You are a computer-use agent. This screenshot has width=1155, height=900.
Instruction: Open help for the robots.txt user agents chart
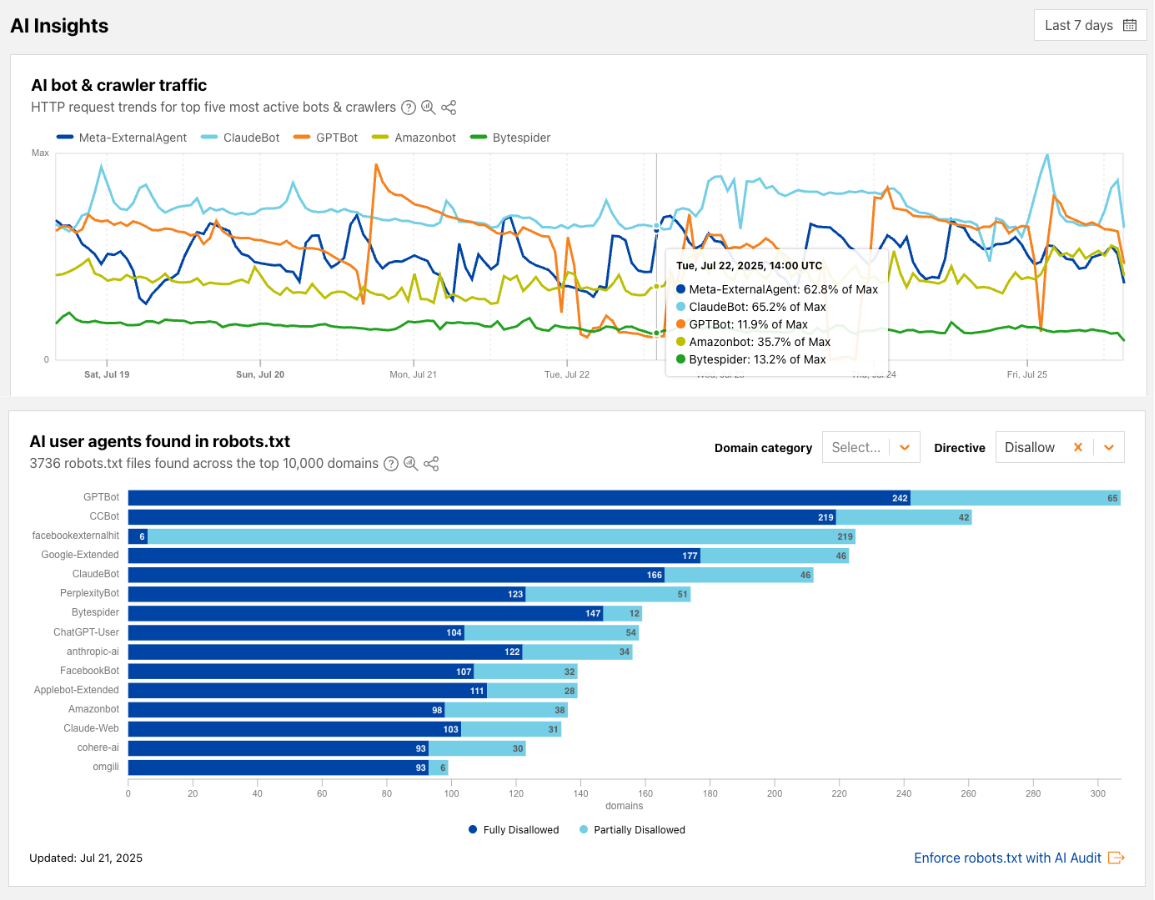pyautogui.click(x=390, y=463)
